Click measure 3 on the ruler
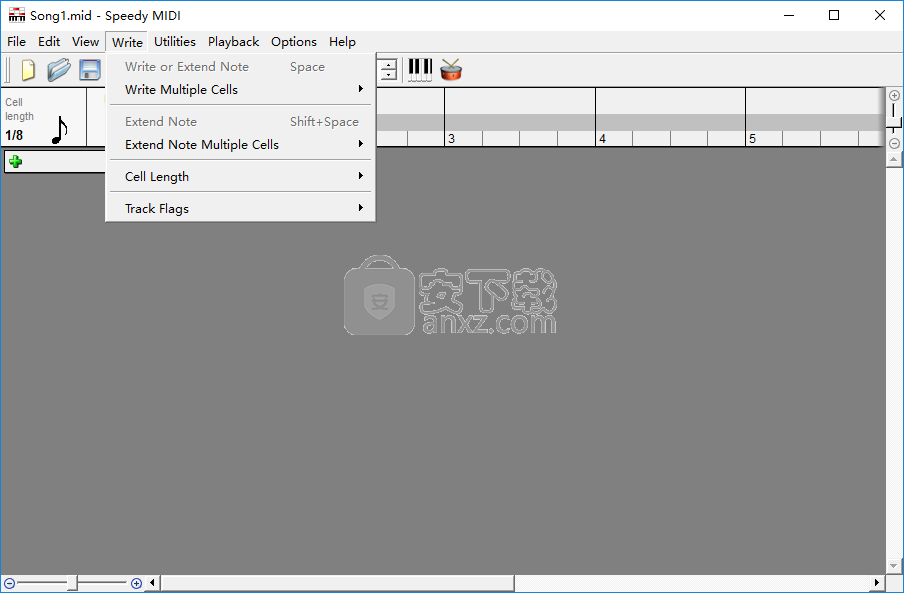904x593 pixels. tap(451, 139)
